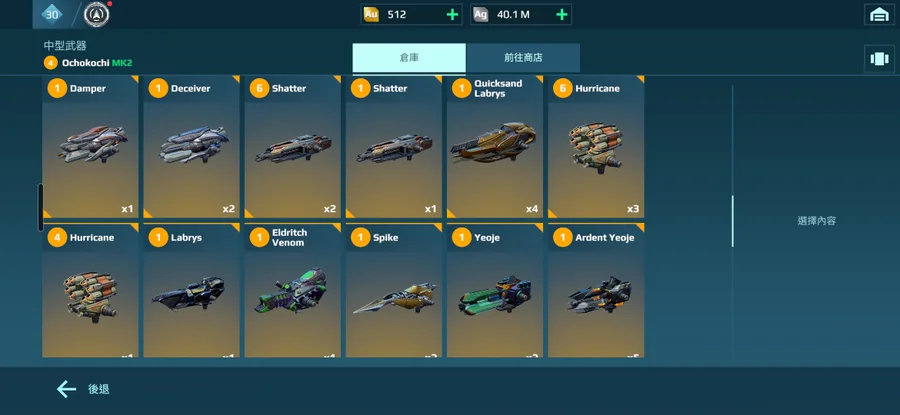Open the robot loadout icon below hangar

pos(879,59)
